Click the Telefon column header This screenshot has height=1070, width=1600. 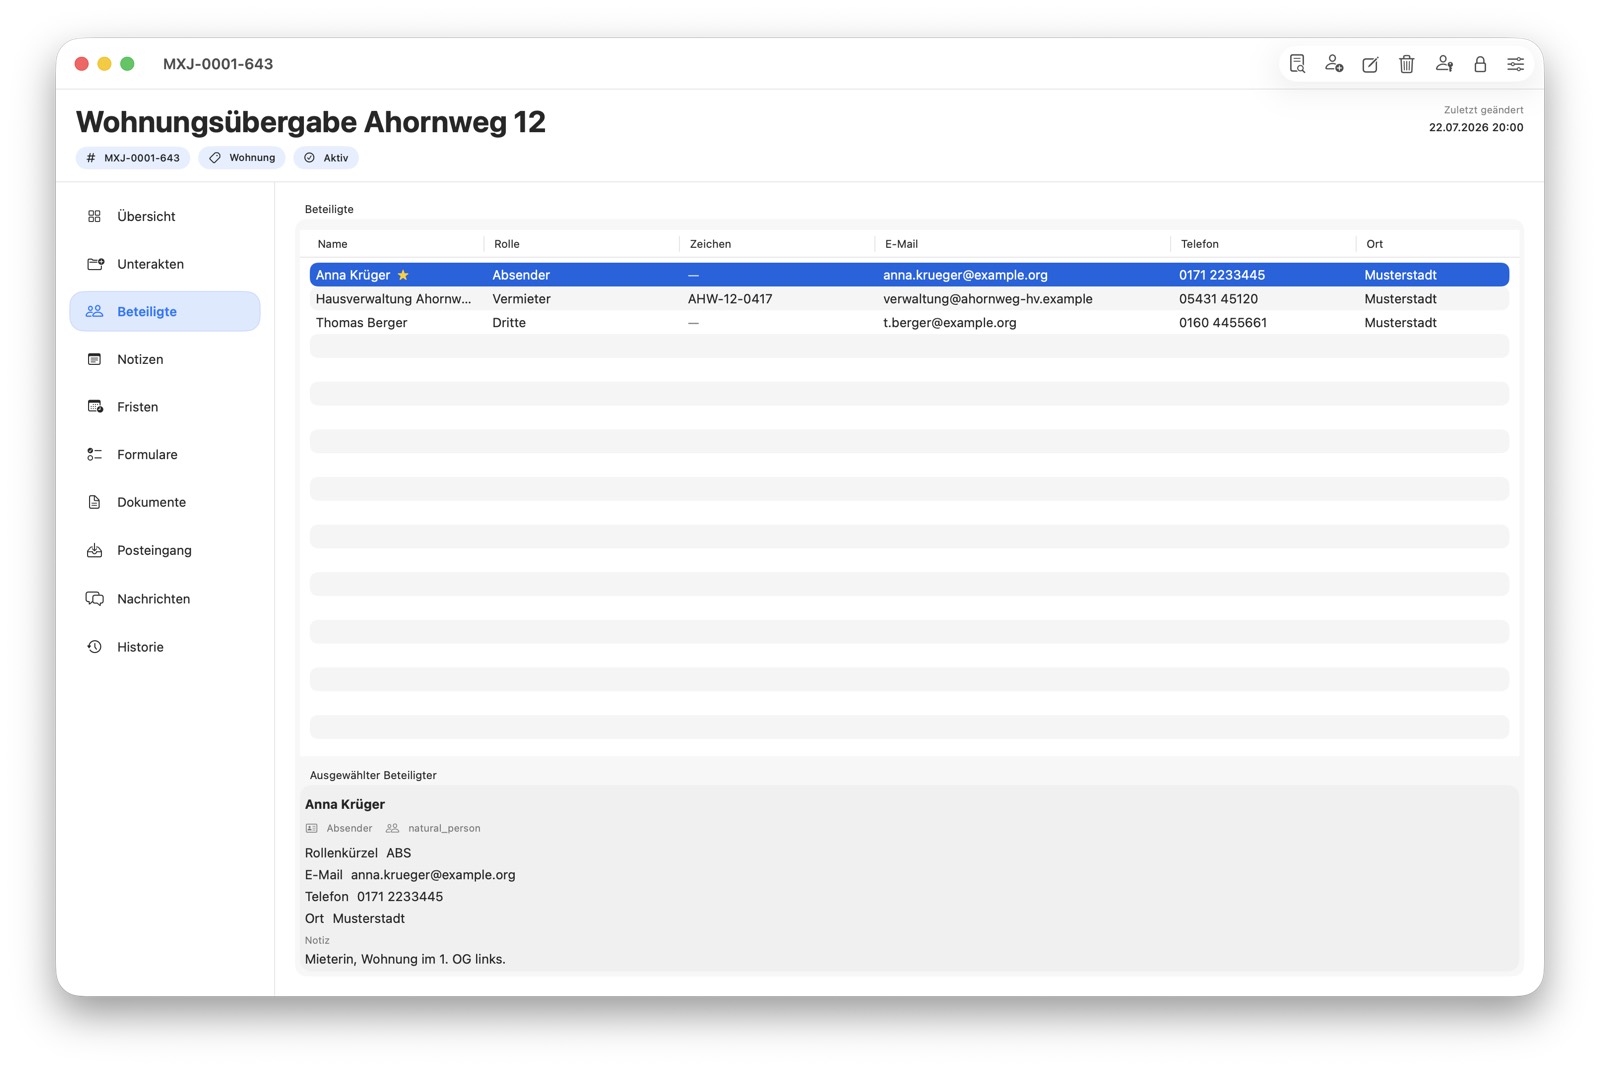point(1264,244)
